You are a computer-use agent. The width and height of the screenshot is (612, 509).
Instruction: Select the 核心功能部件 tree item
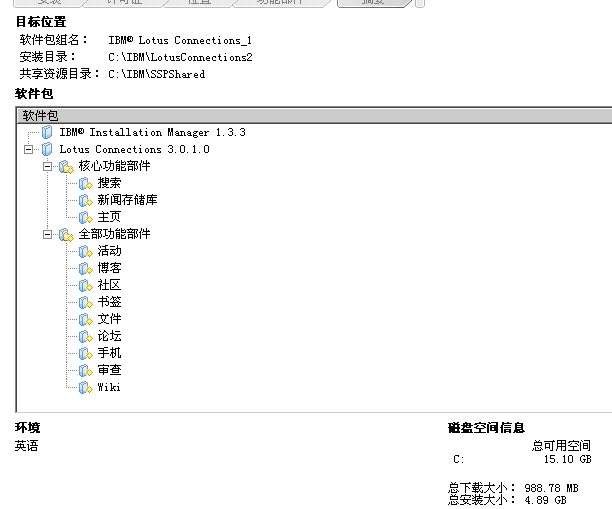pyautogui.click(x=114, y=166)
